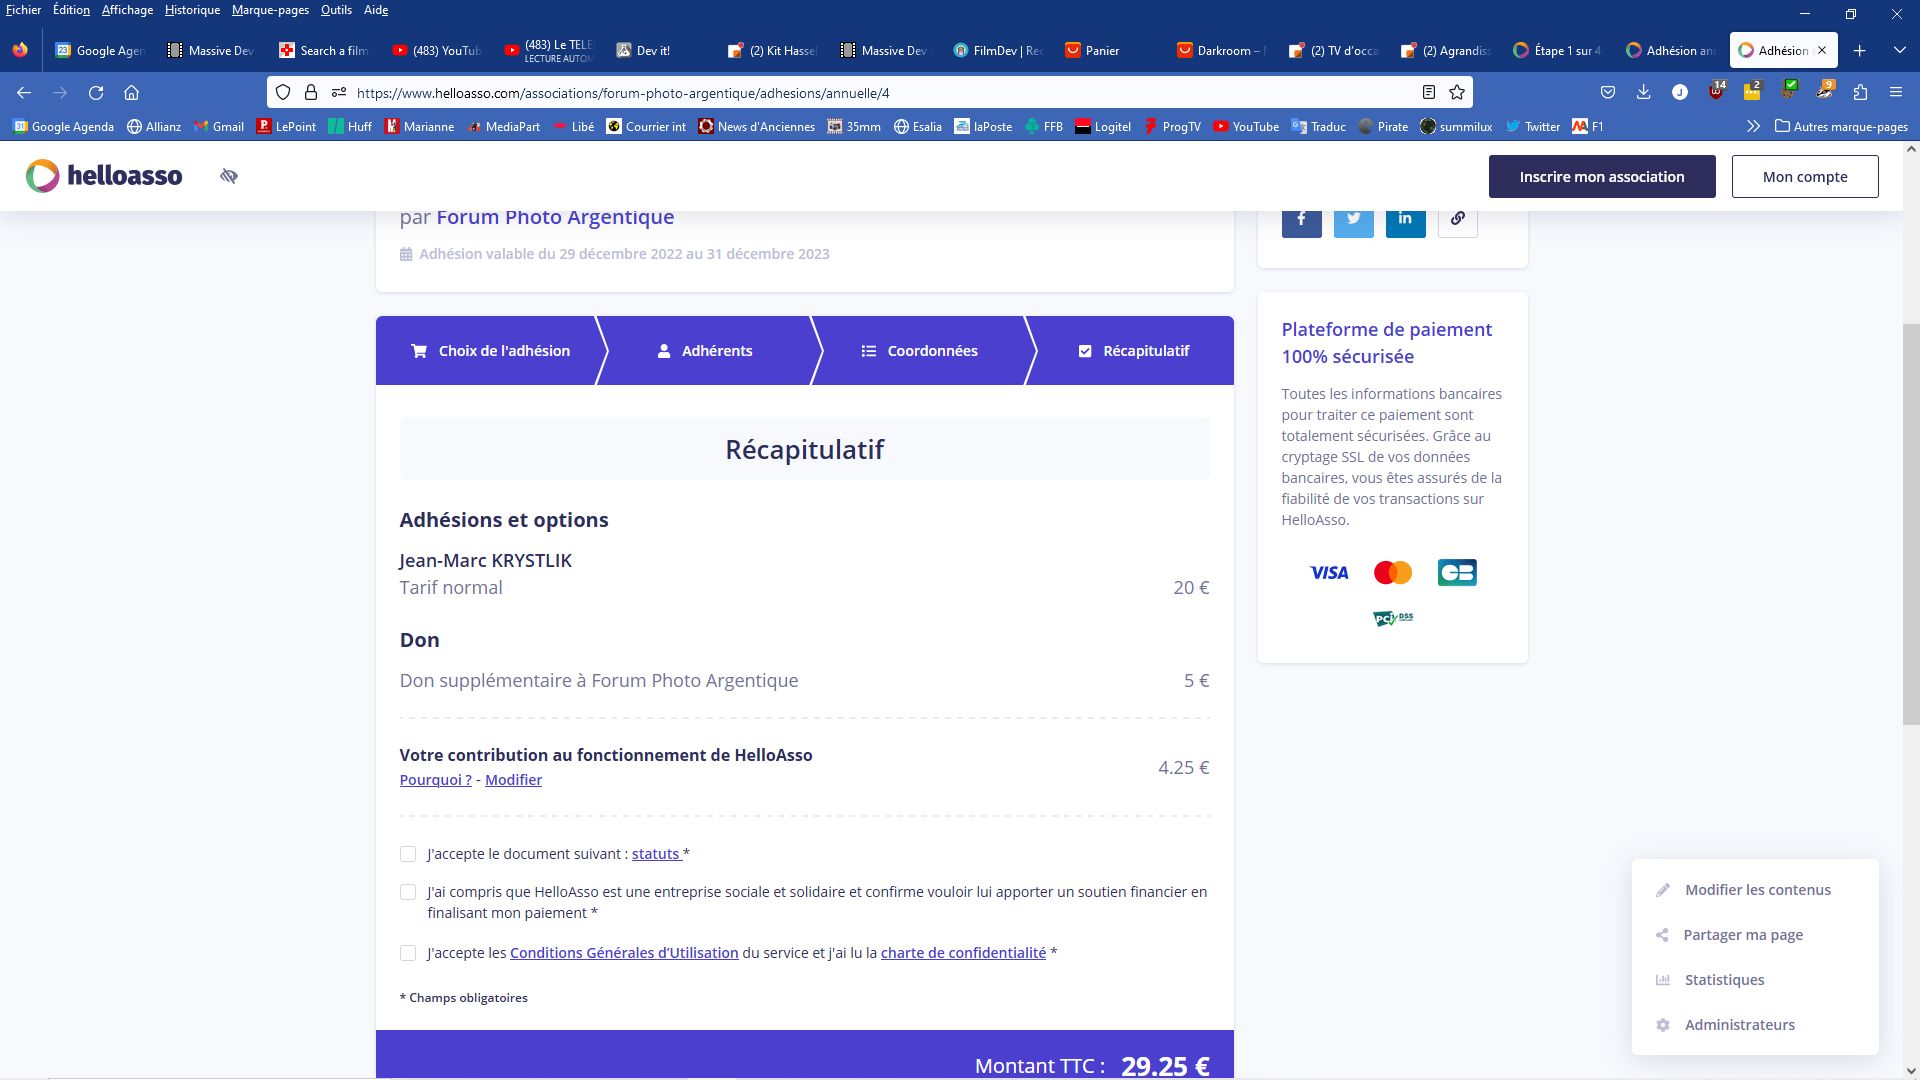Open the site permissions icon in the address bar

339,92
